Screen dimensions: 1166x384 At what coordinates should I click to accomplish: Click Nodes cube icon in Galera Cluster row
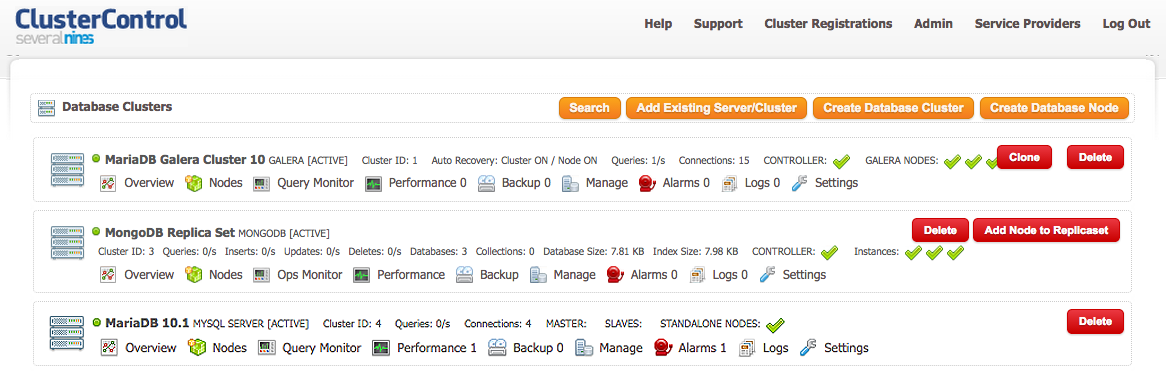coord(193,183)
